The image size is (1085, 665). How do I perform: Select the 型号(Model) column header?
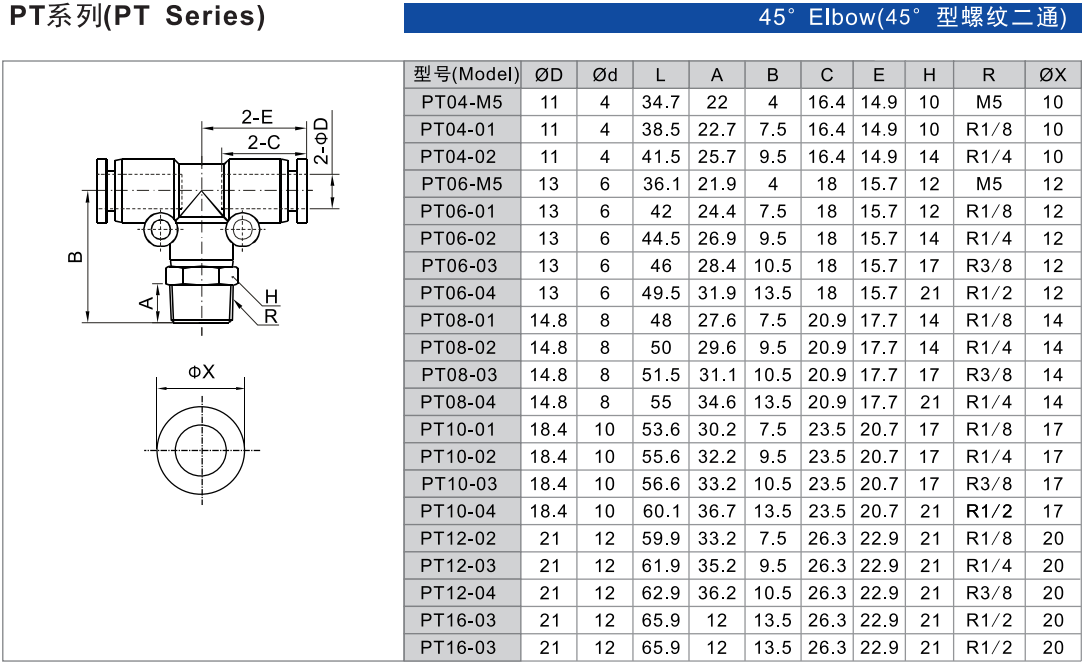pos(465,75)
